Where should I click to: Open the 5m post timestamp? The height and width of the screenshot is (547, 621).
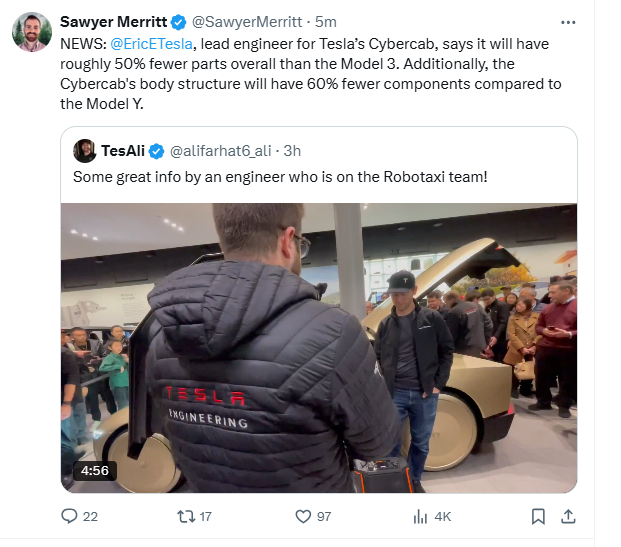tap(326, 22)
